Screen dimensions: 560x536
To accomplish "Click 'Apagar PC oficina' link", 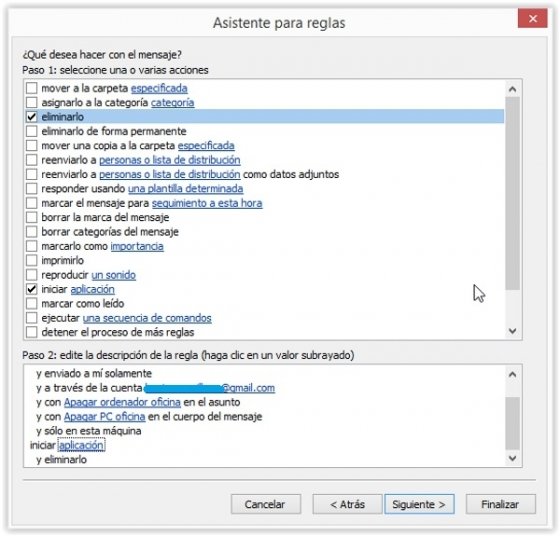I will pyautogui.click(x=104, y=416).
